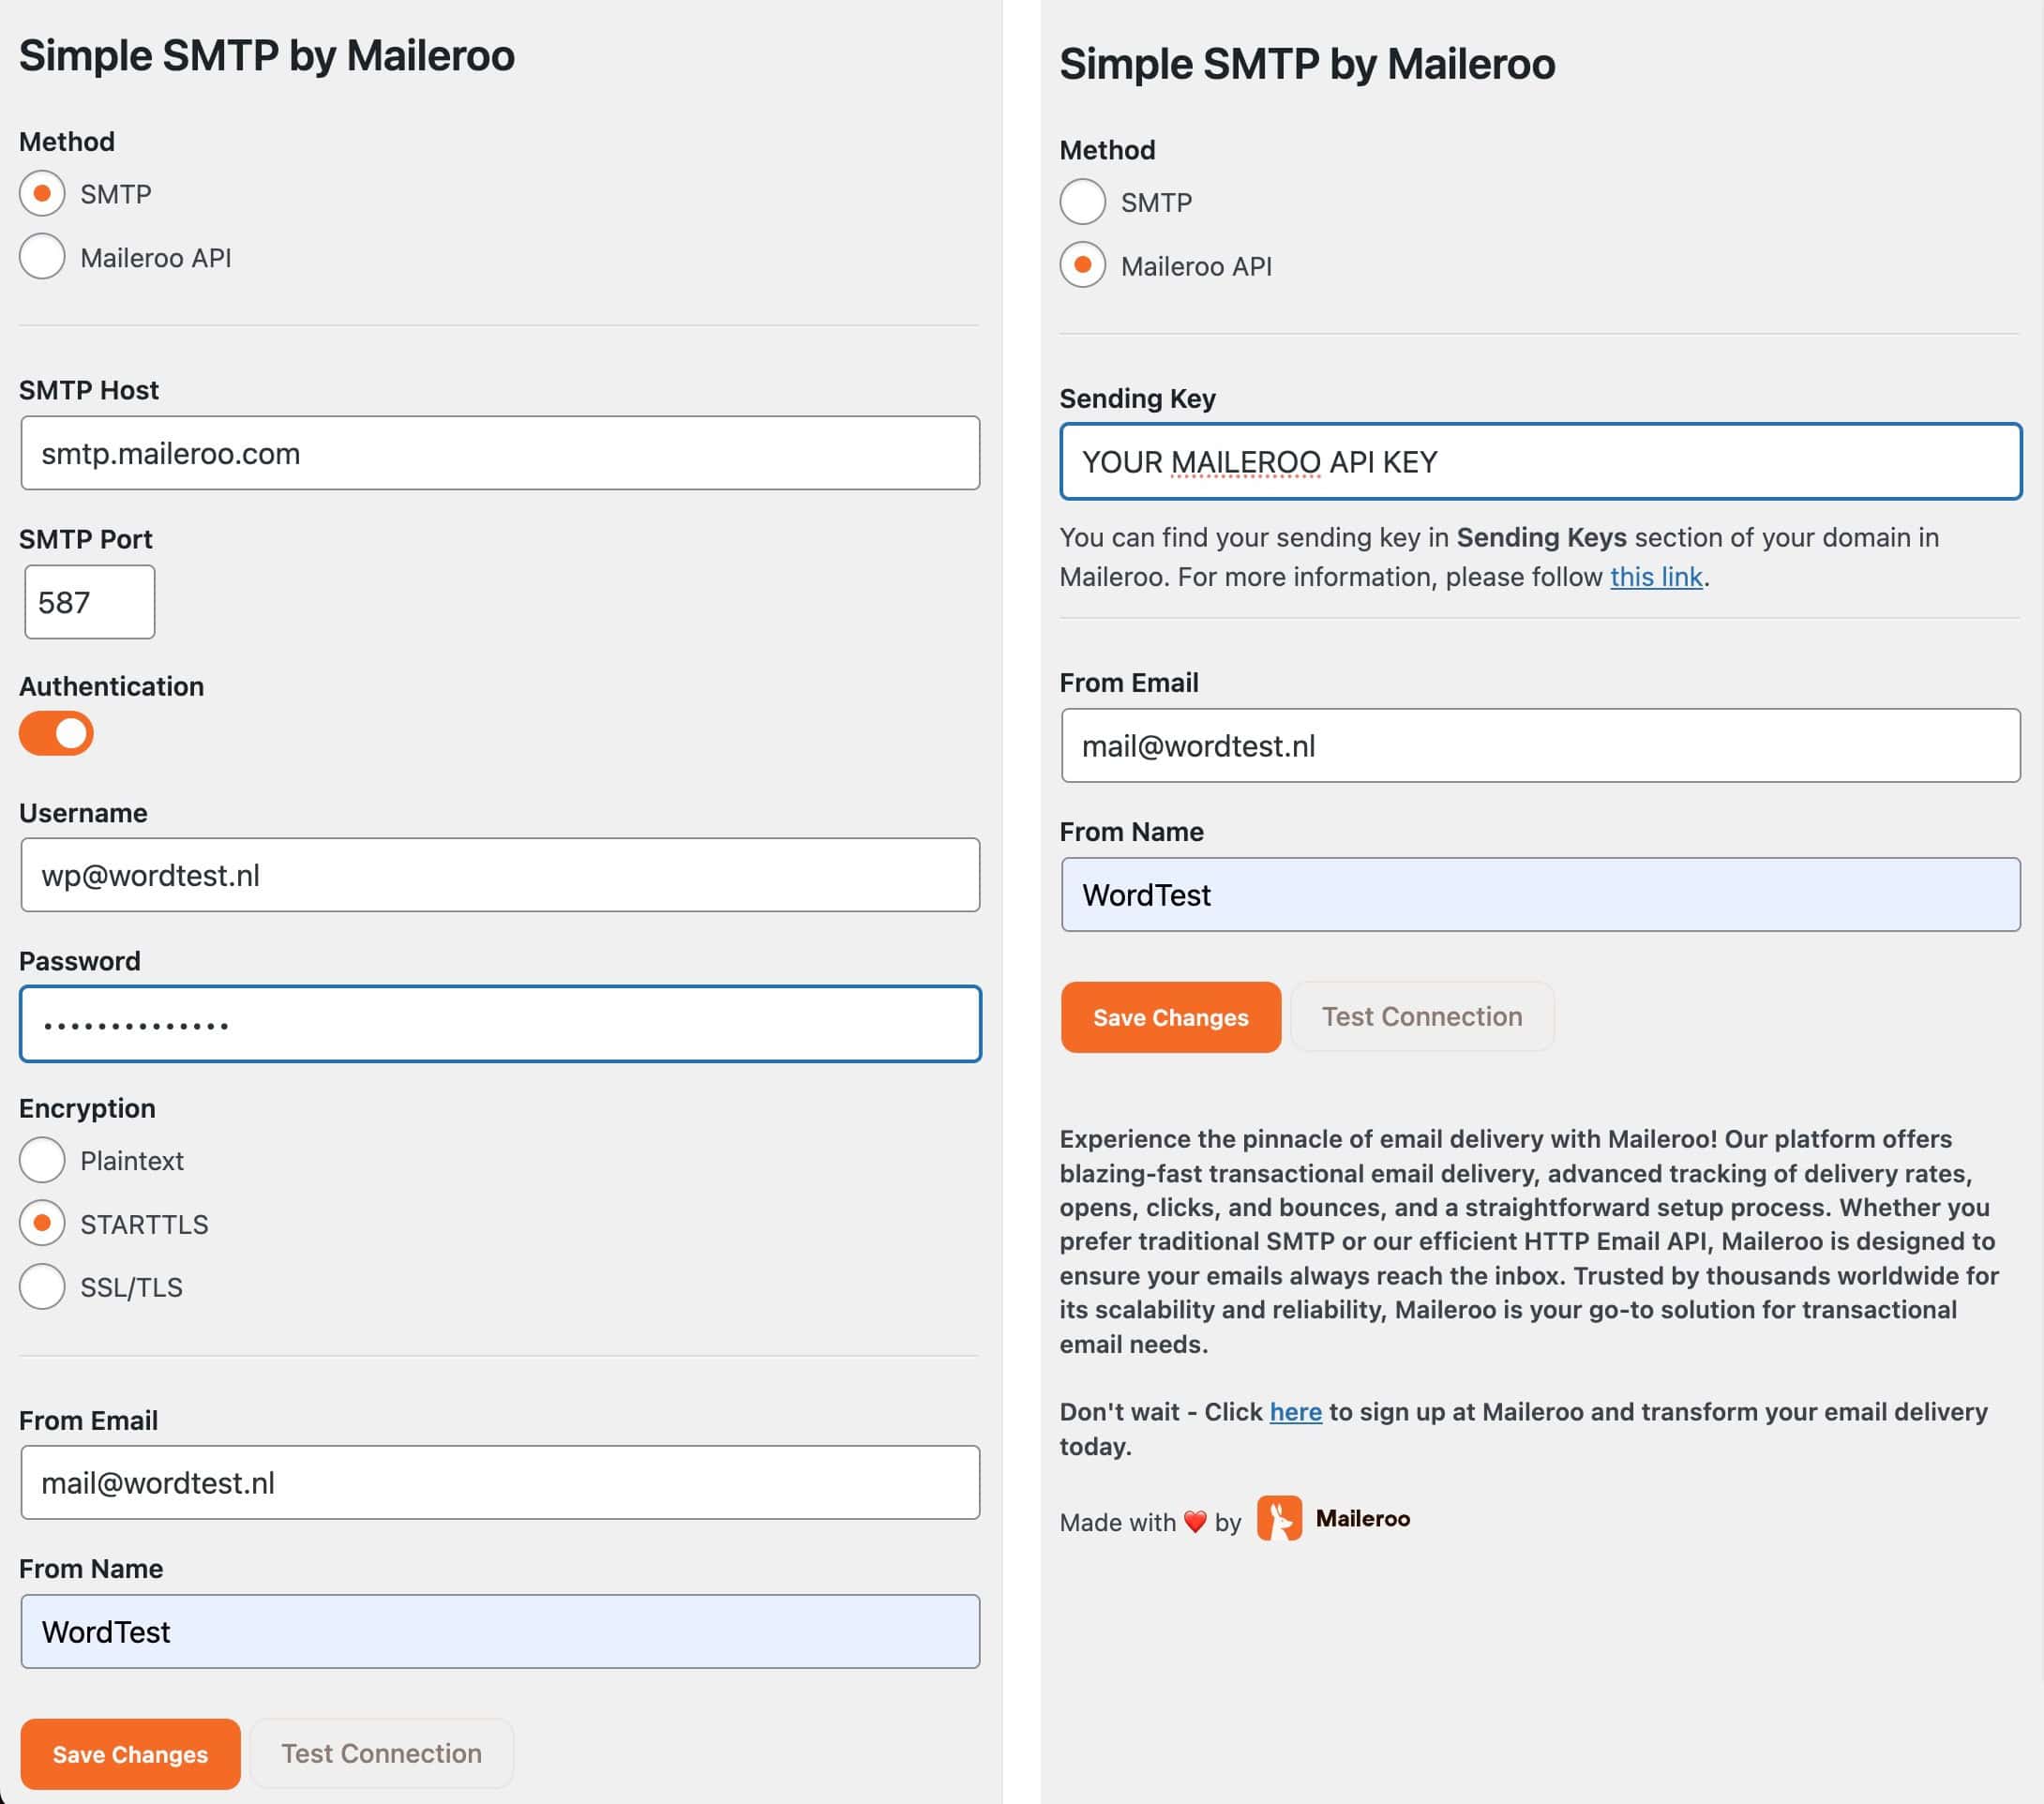The image size is (2044, 1804).
Task: Select Maileroo API method in the left panel
Action: tap(42, 257)
